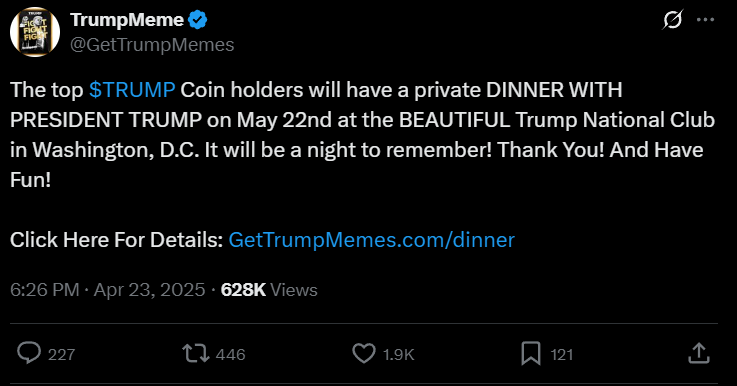
Task: Open the @GetTrumpMemes handle link
Action: click(152, 45)
